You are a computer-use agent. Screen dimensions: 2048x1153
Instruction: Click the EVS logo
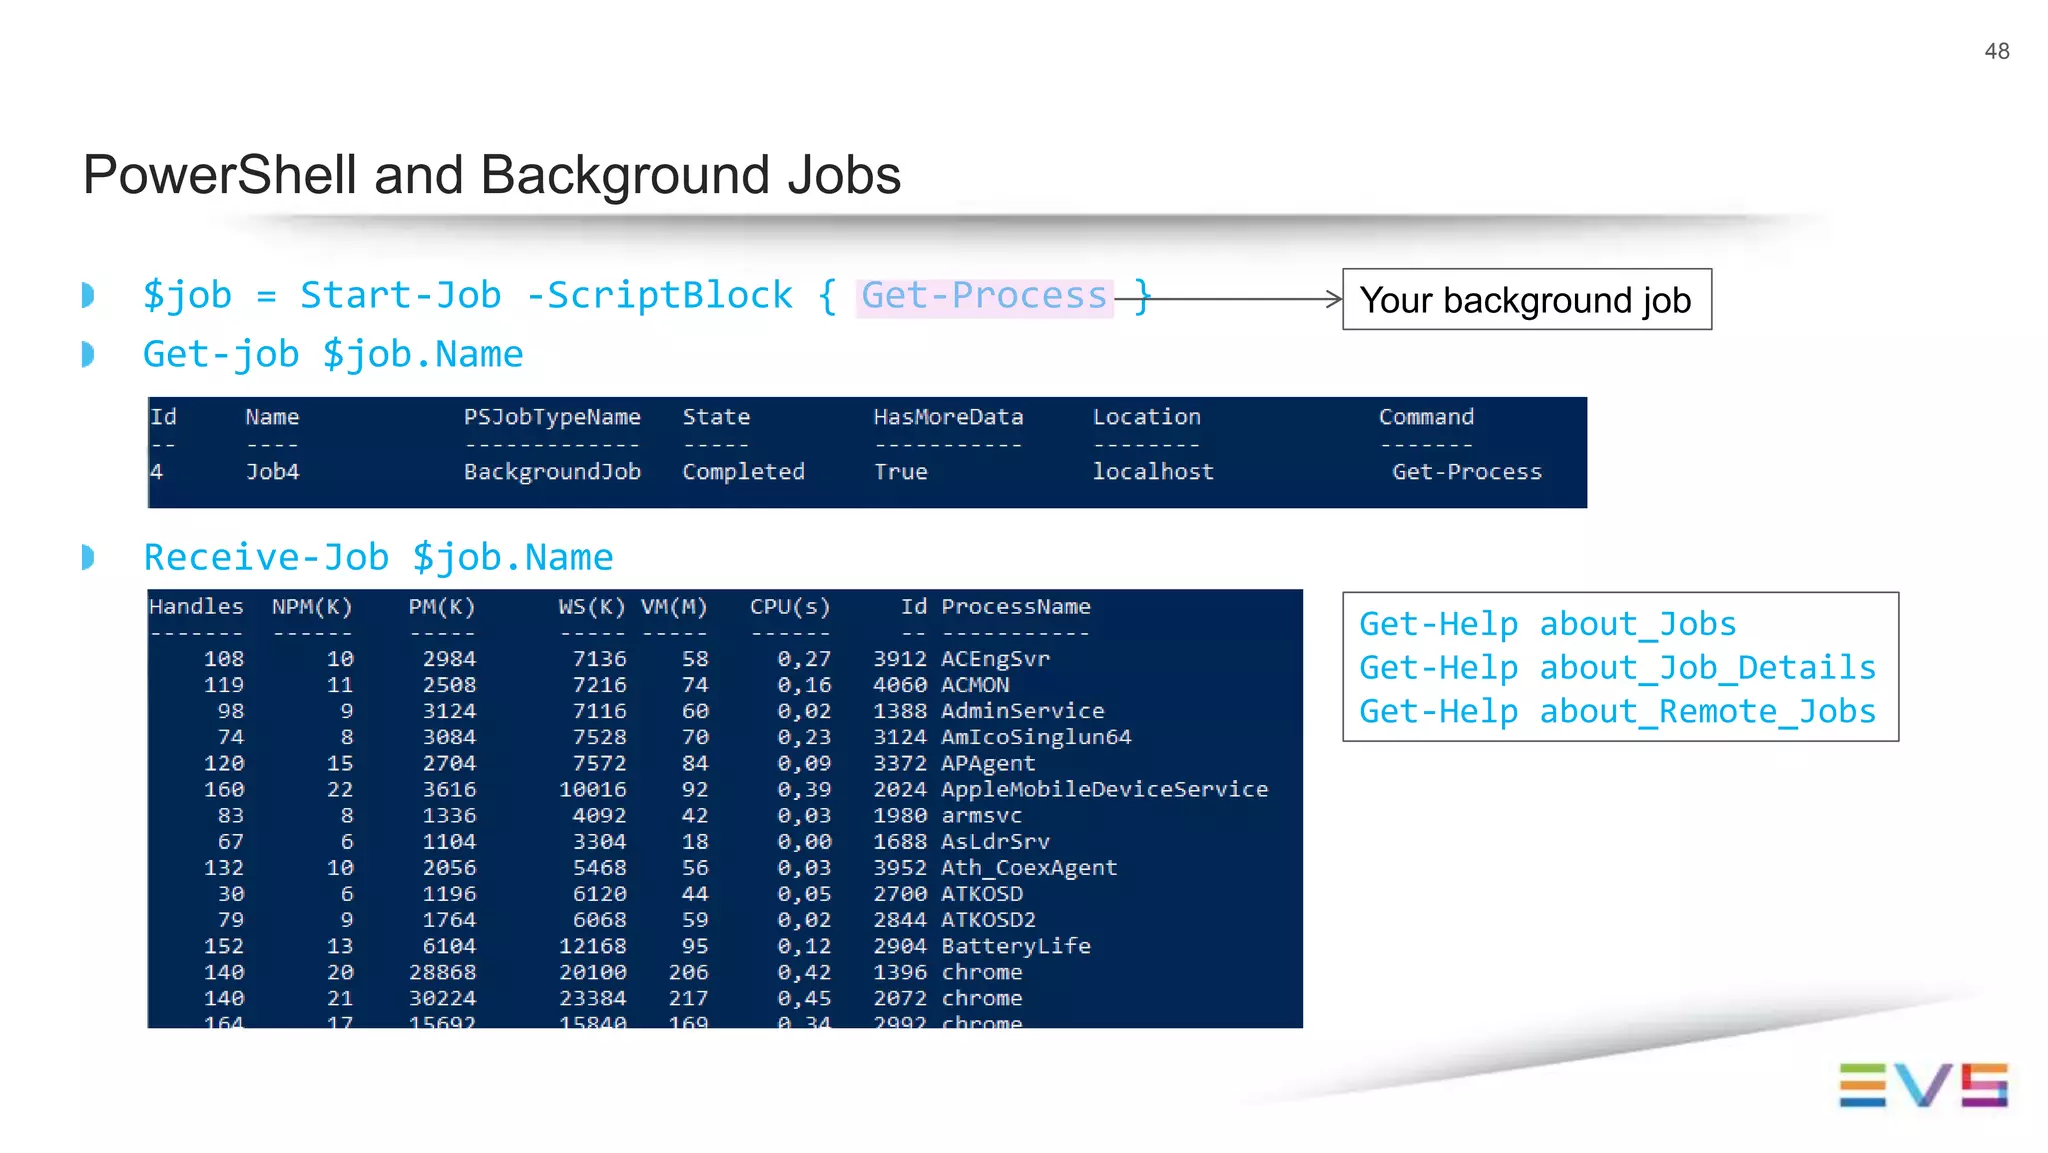pyautogui.click(x=1923, y=1085)
